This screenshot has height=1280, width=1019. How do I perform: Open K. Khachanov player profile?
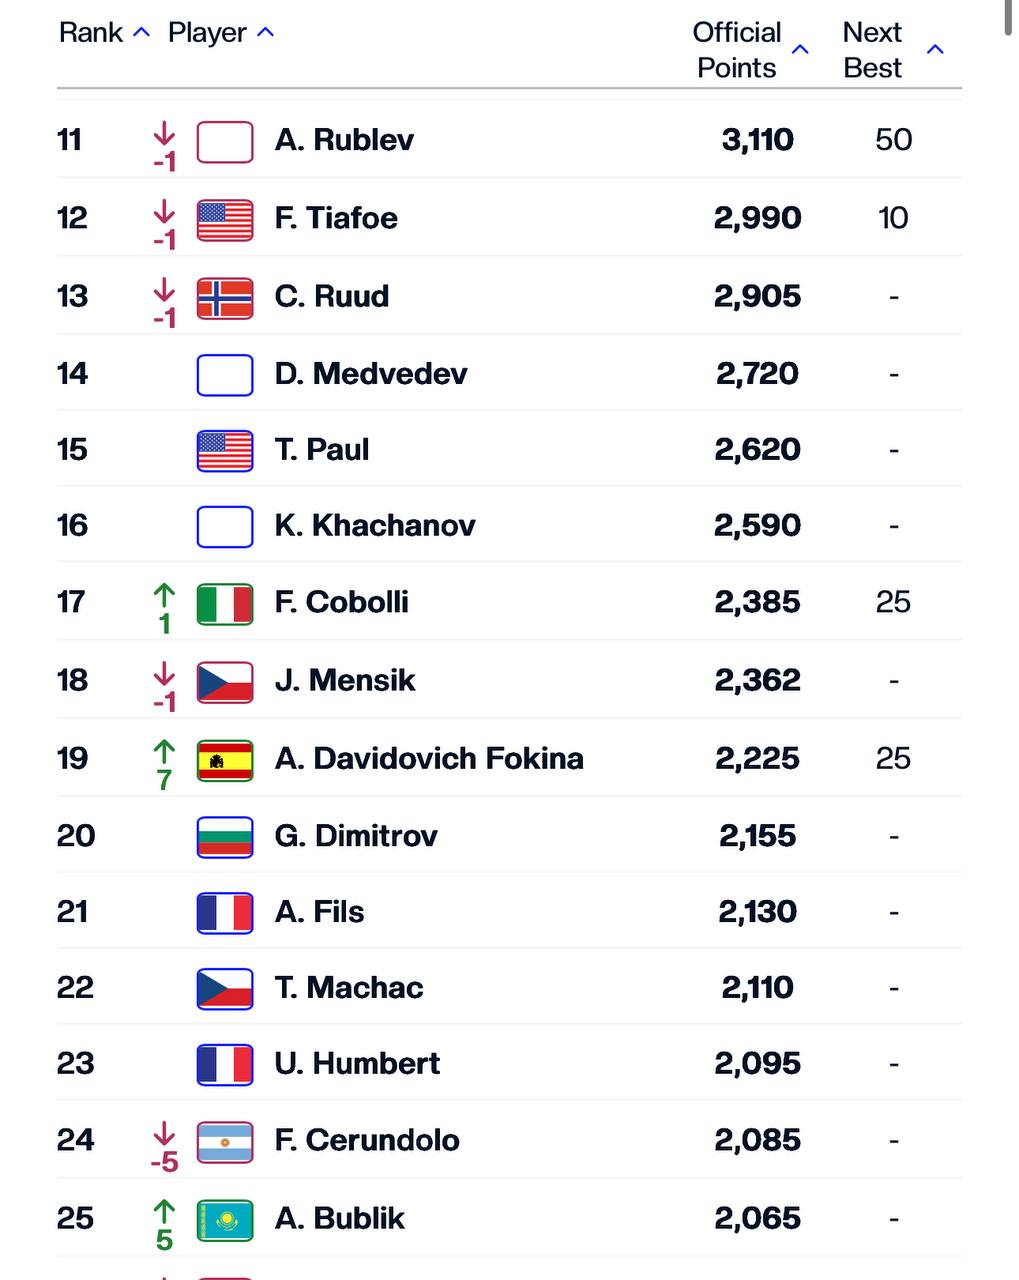coord(375,526)
